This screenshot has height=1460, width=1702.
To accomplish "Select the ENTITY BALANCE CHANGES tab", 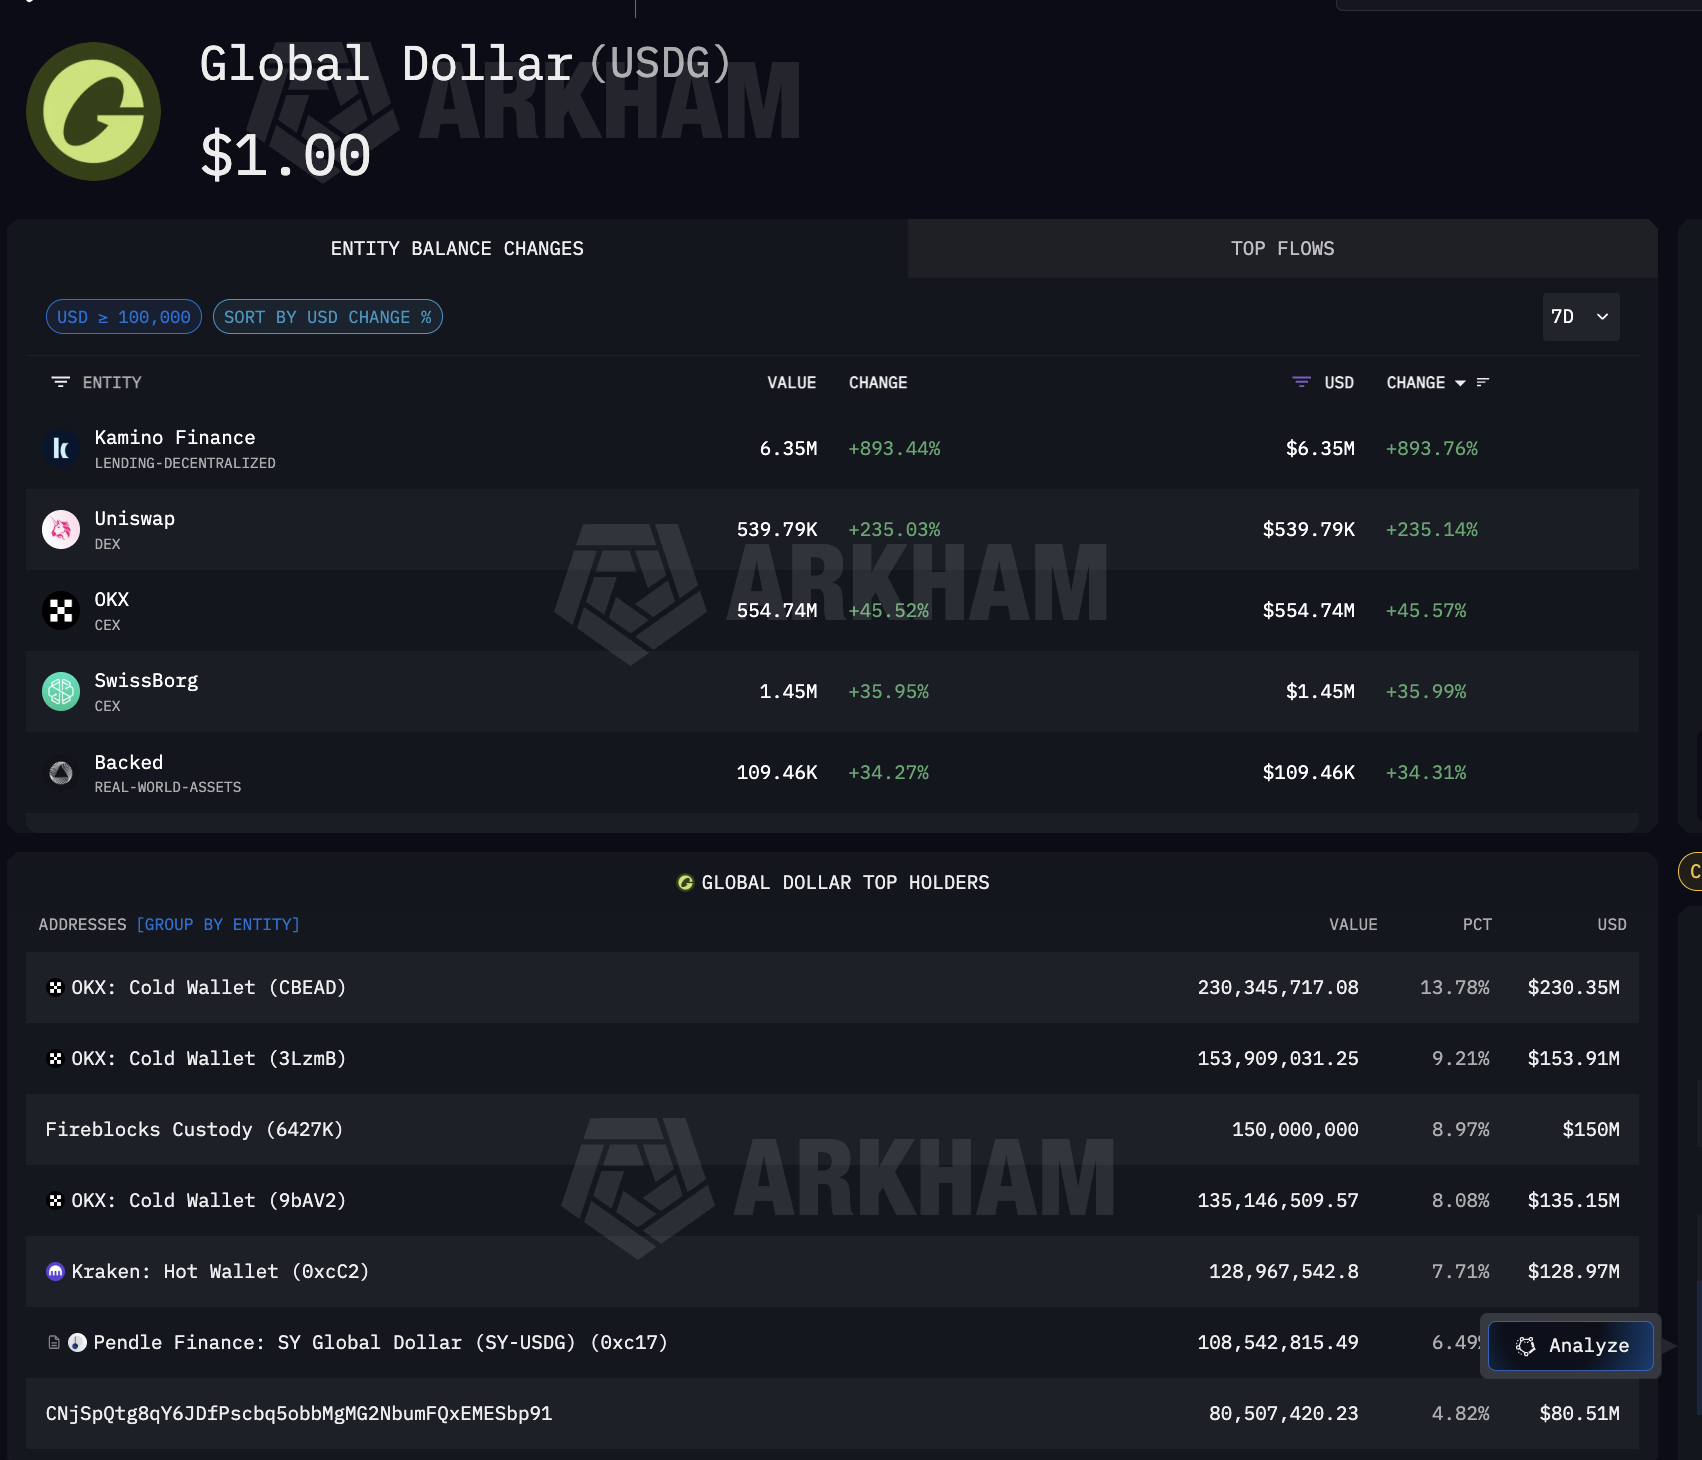I will (457, 248).
